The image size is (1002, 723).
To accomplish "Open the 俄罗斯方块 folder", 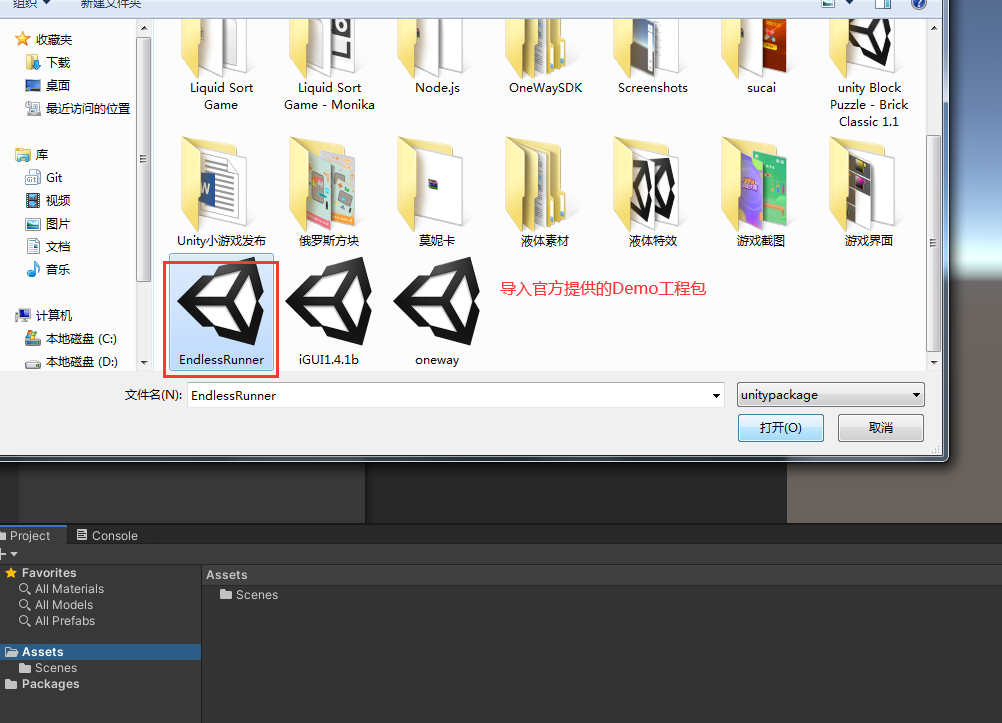I will click(329, 192).
